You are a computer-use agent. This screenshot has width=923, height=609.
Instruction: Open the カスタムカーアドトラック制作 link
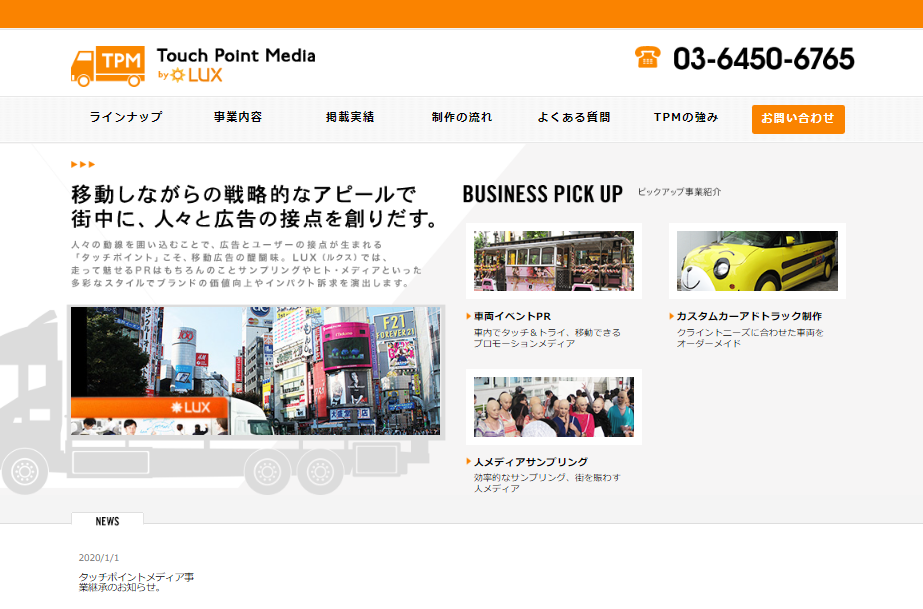[749, 316]
